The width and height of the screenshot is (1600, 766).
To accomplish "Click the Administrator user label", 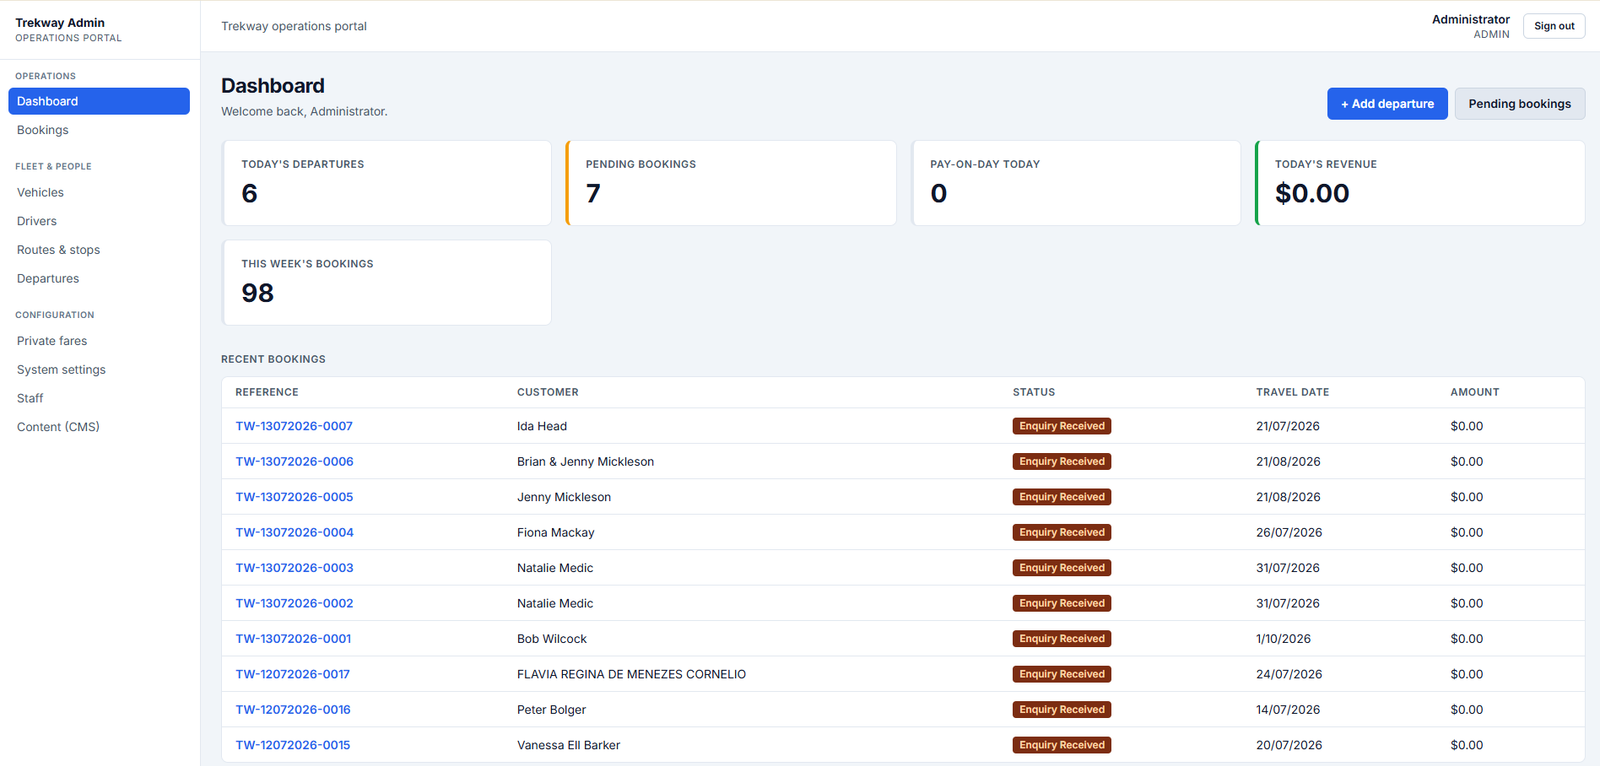I will point(1471,19).
